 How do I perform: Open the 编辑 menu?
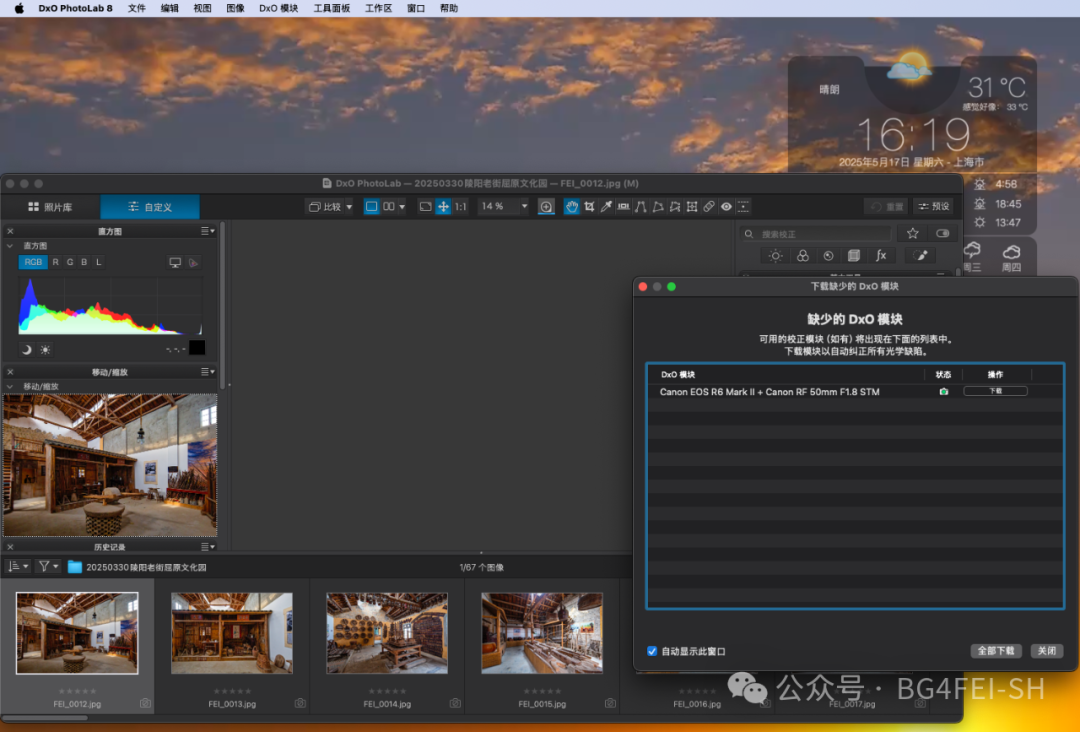(169, 8)
